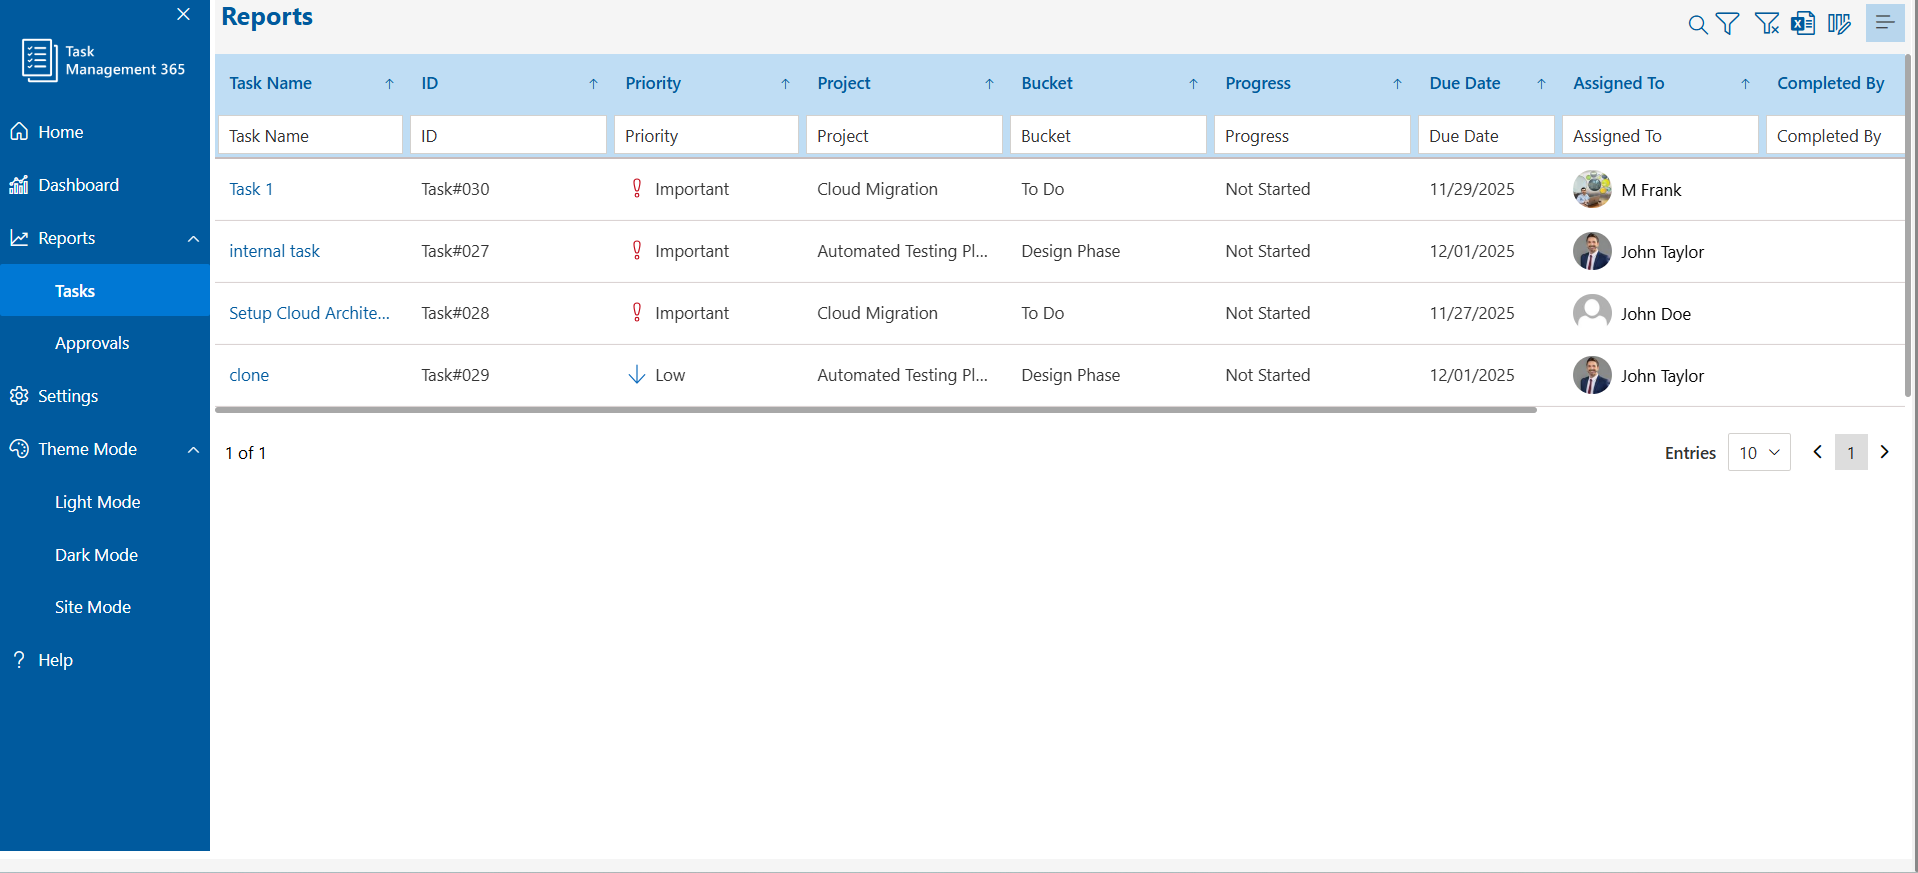Click the Reports line-chart icon

[x=19, y=237]
